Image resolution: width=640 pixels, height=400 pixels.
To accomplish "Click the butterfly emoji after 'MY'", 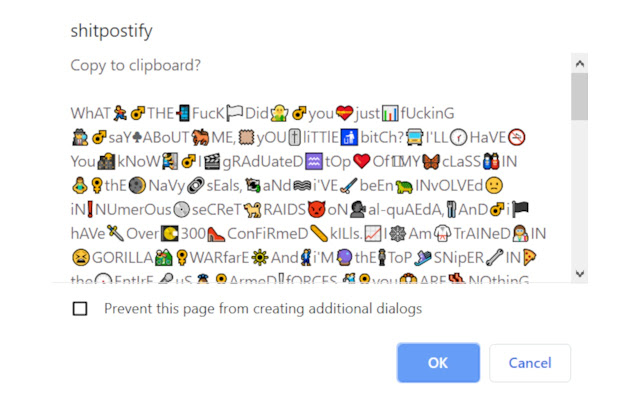I will (431, 162).
